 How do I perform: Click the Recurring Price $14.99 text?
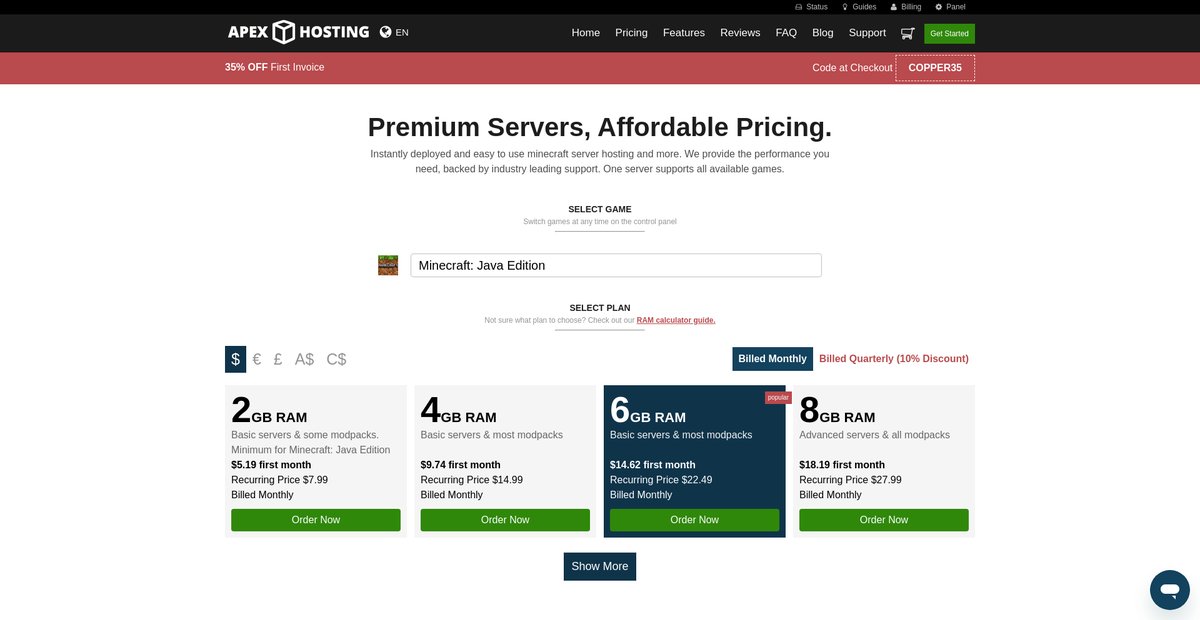472,480
